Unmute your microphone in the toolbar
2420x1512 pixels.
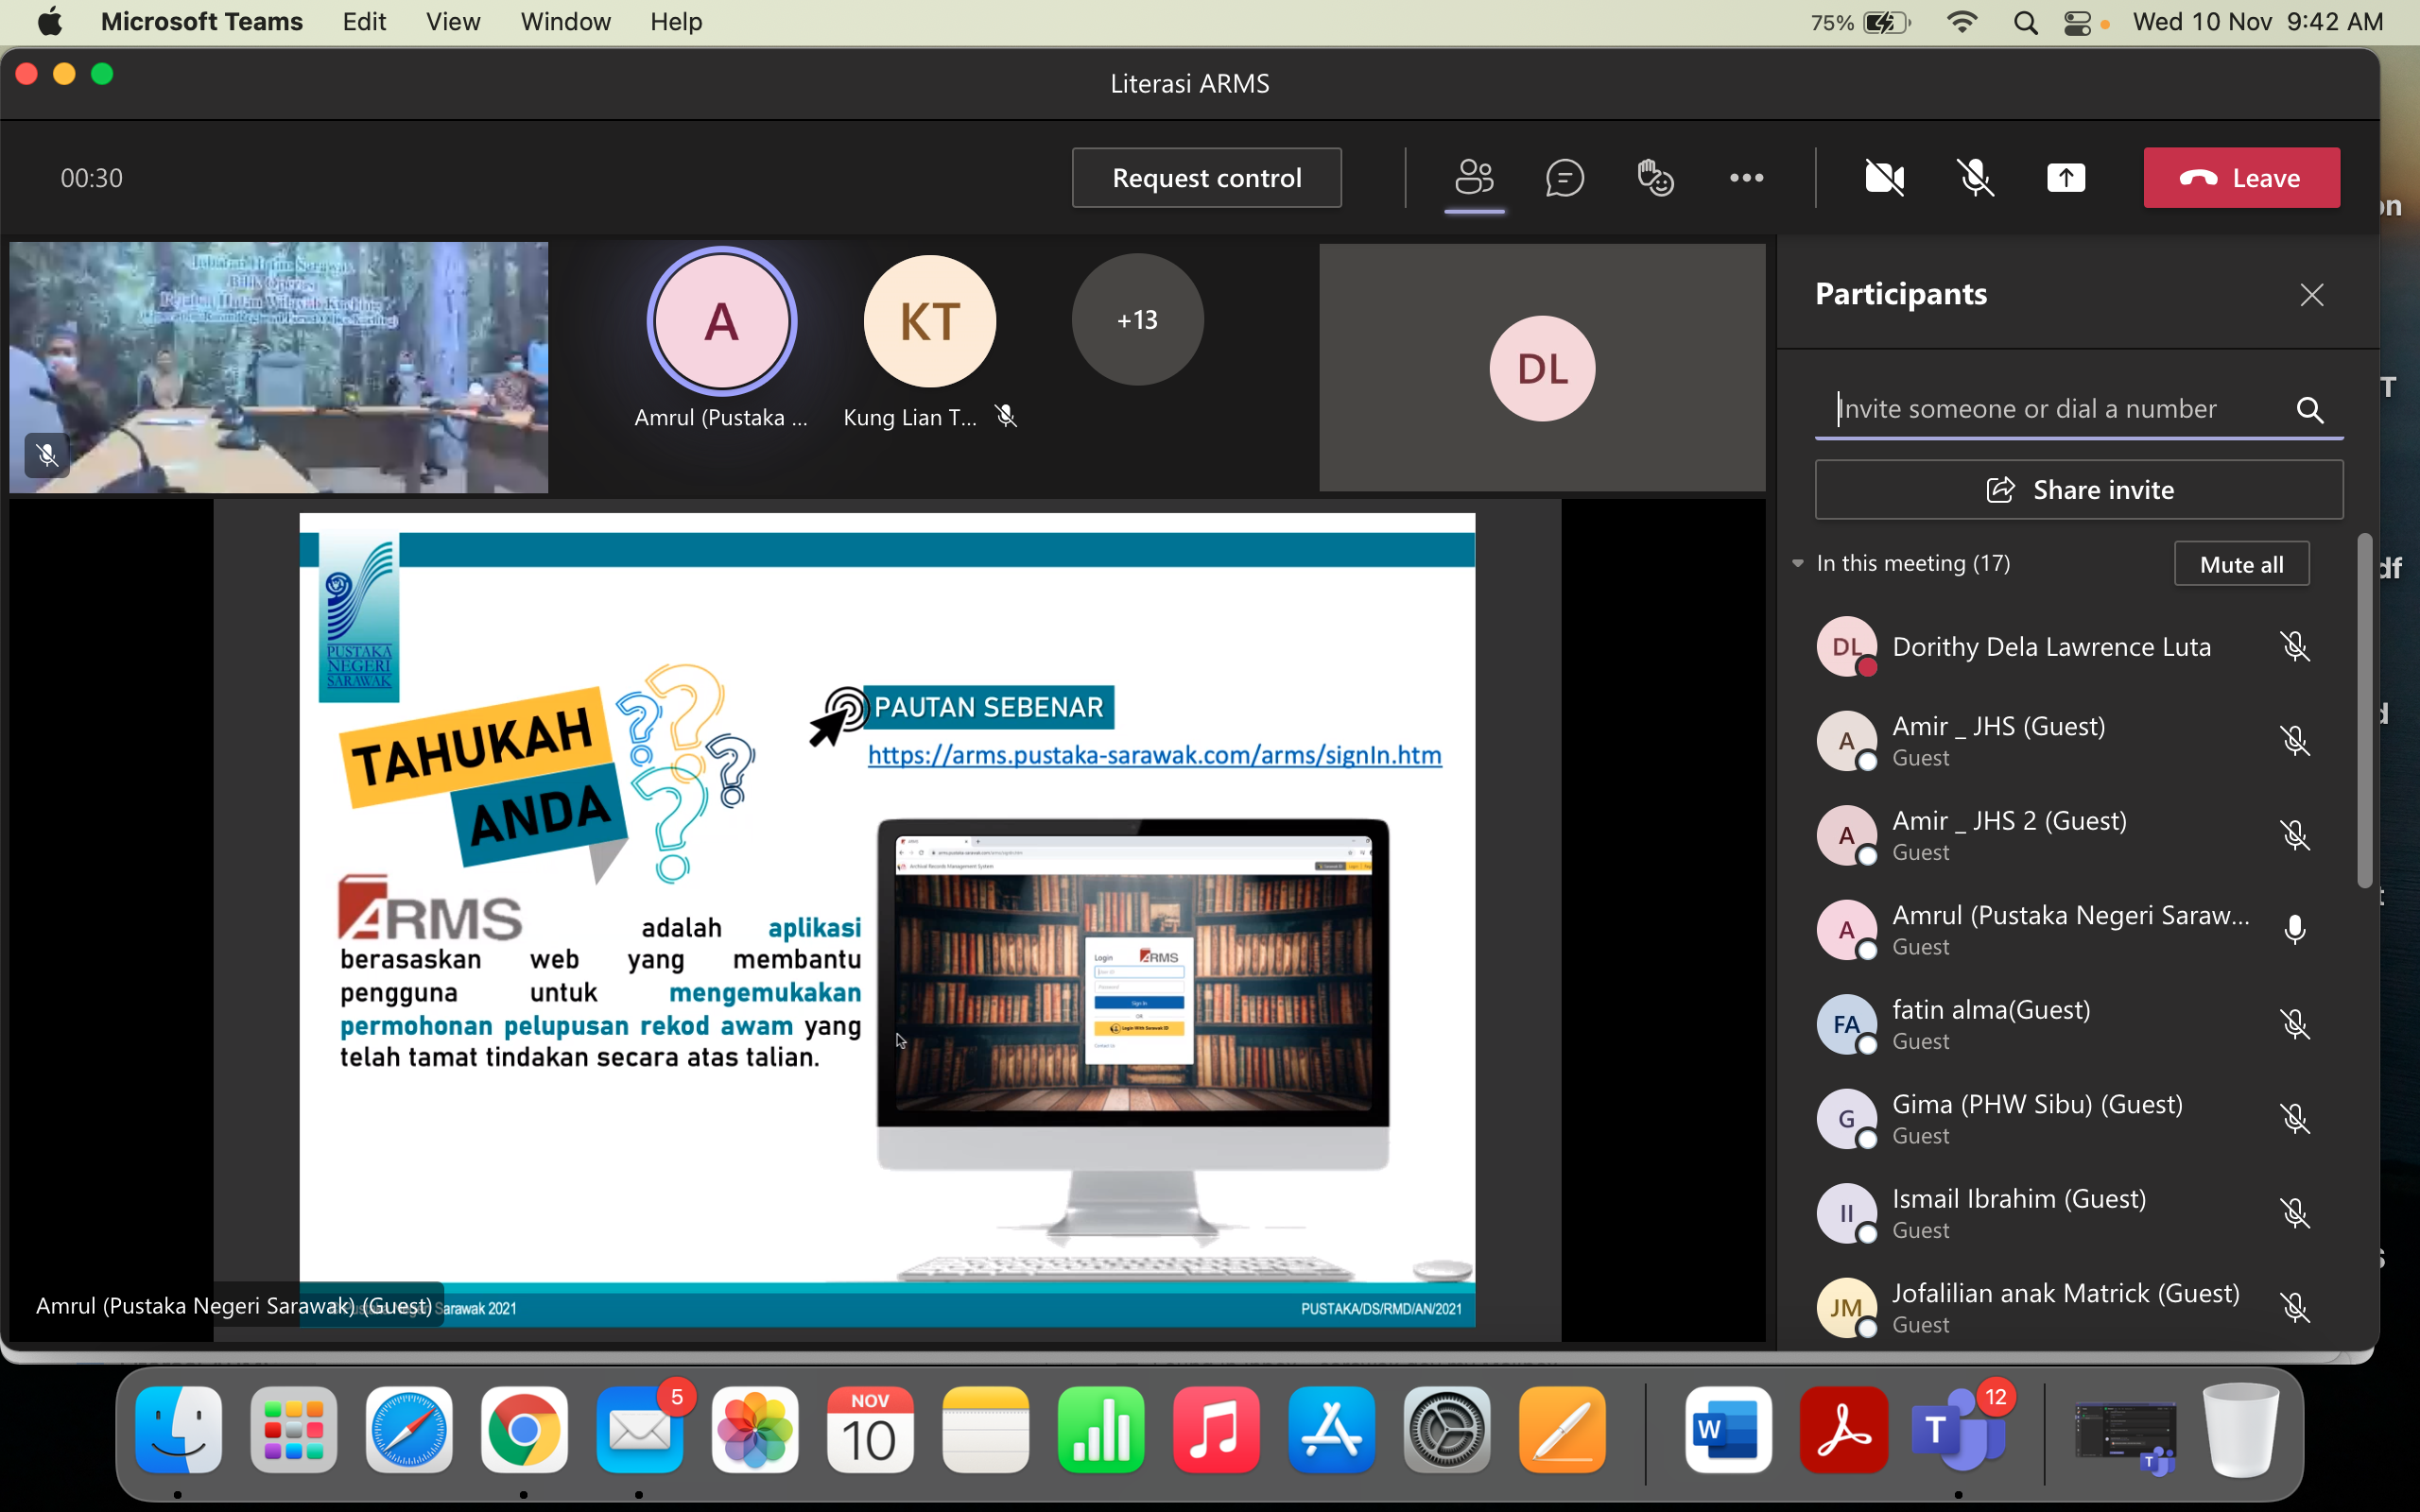[x=1975, y=178]
